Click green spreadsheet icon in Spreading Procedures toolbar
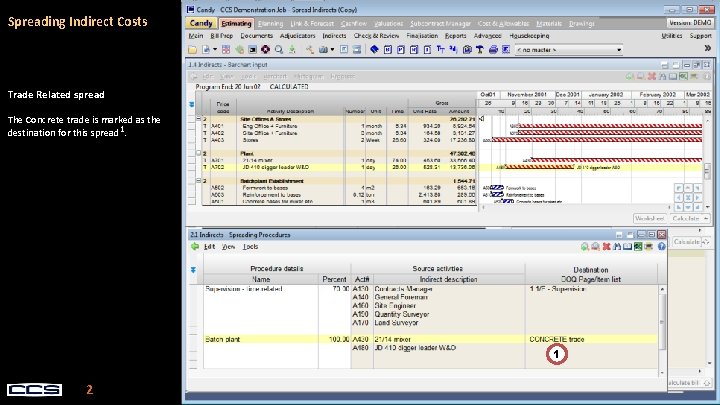The width and height of the screenshot is (720, 405). click(638, 247)
